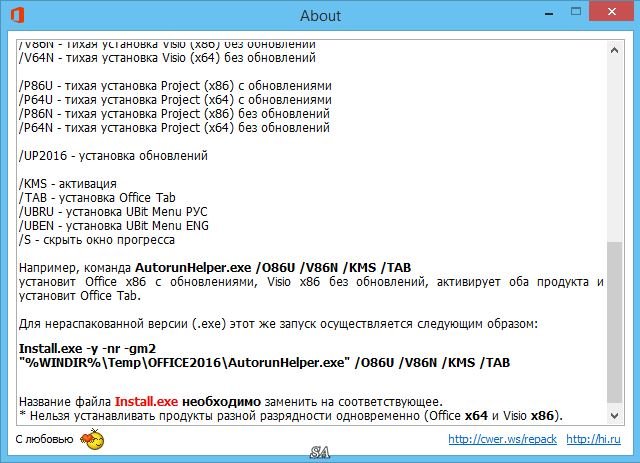This screenshot has width=640, height=463.
Task: Click the Для нераспакованной версии line
Action: point(278,324)
